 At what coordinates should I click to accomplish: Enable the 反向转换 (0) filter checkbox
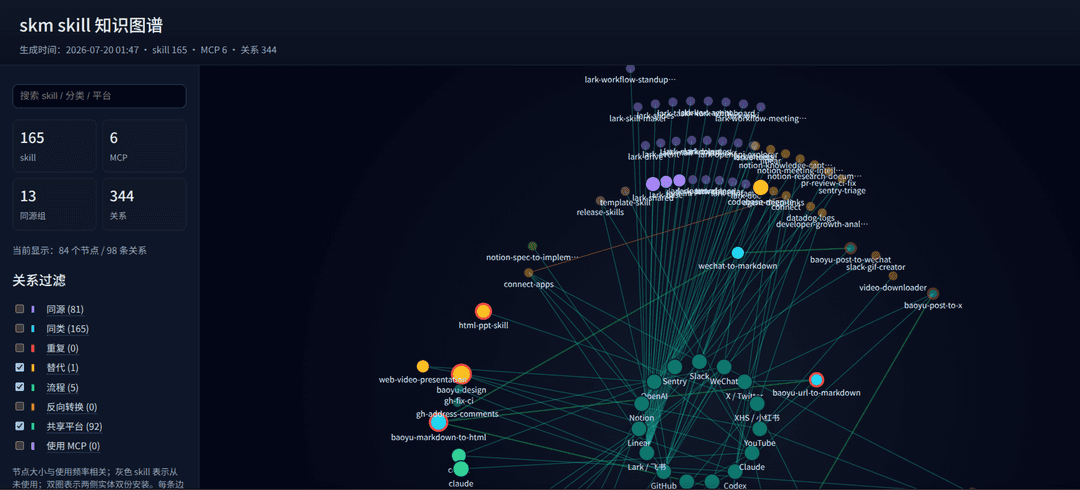[x=20, y=407]
